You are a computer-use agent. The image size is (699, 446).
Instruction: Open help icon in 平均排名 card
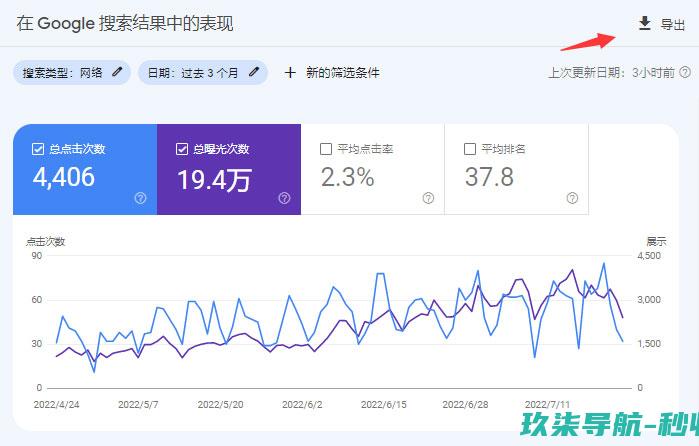pos(572,198)
